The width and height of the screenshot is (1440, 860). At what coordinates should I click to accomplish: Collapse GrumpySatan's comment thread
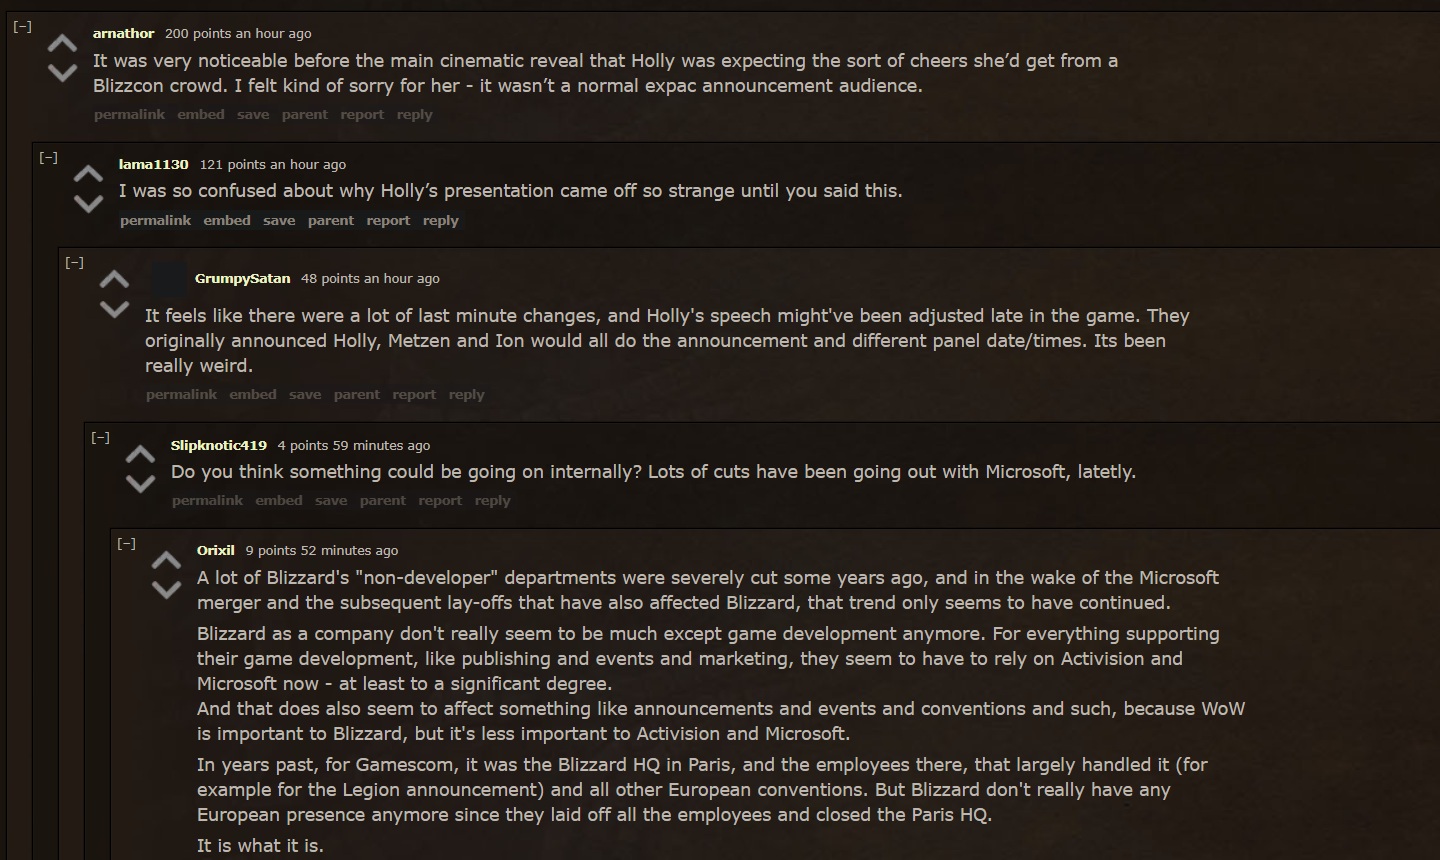point(74,262)
